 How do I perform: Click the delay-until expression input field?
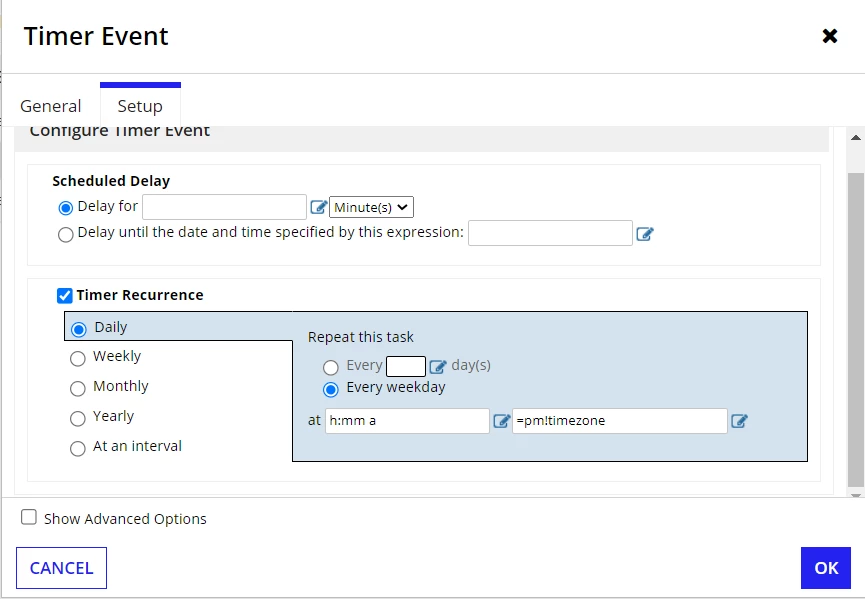[x=550, y=233]
